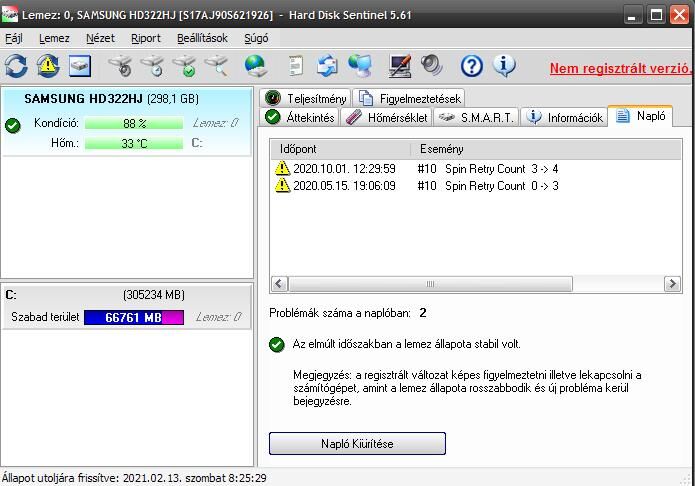Click the log scrollbar right arrow
This screenshot has width=695, height=486.
click(x=672, y=284)
